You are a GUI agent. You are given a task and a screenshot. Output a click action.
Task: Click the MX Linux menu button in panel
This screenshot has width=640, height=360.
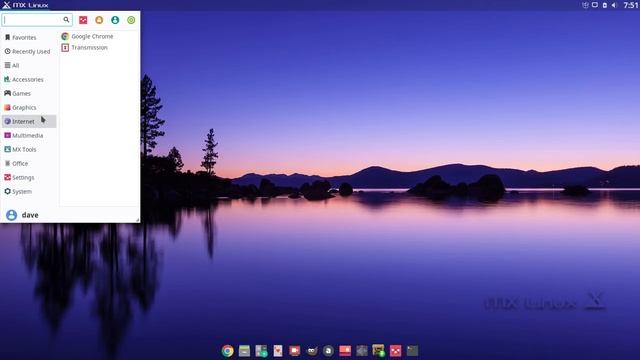(x=25, y=5)
